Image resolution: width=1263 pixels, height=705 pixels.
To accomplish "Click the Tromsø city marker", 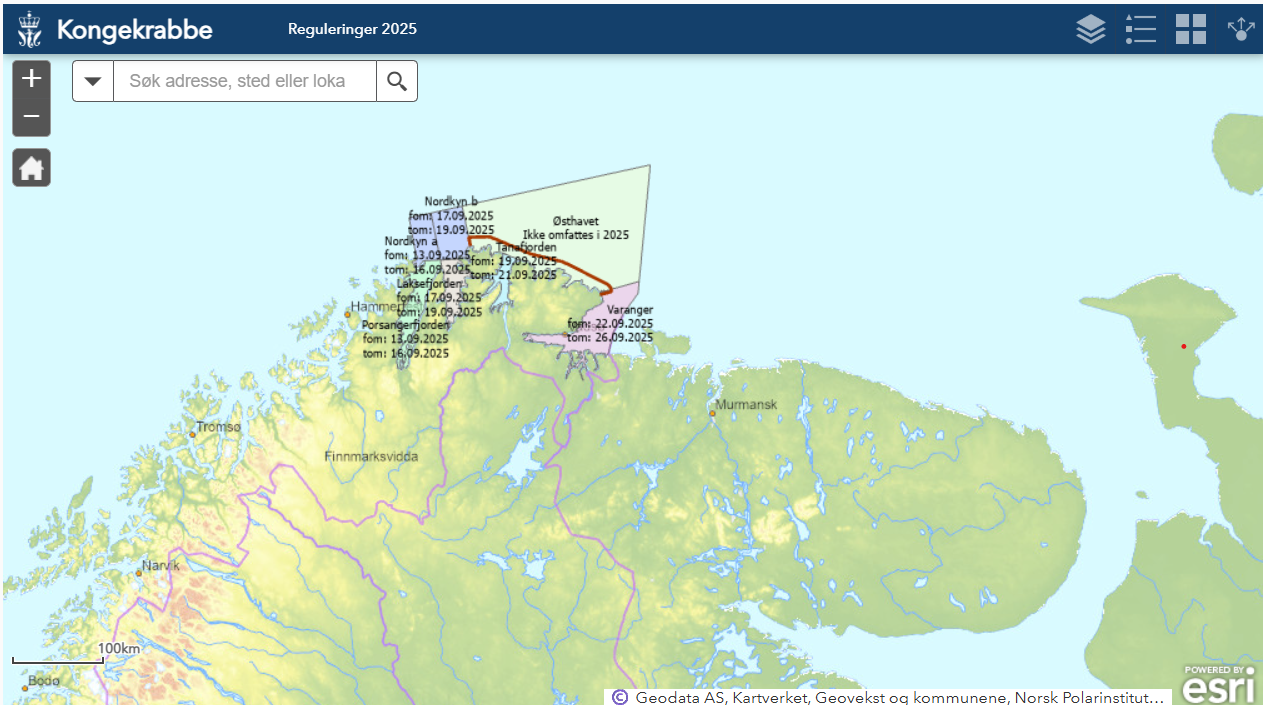I will pyautogui.click(x=193, y=434).
